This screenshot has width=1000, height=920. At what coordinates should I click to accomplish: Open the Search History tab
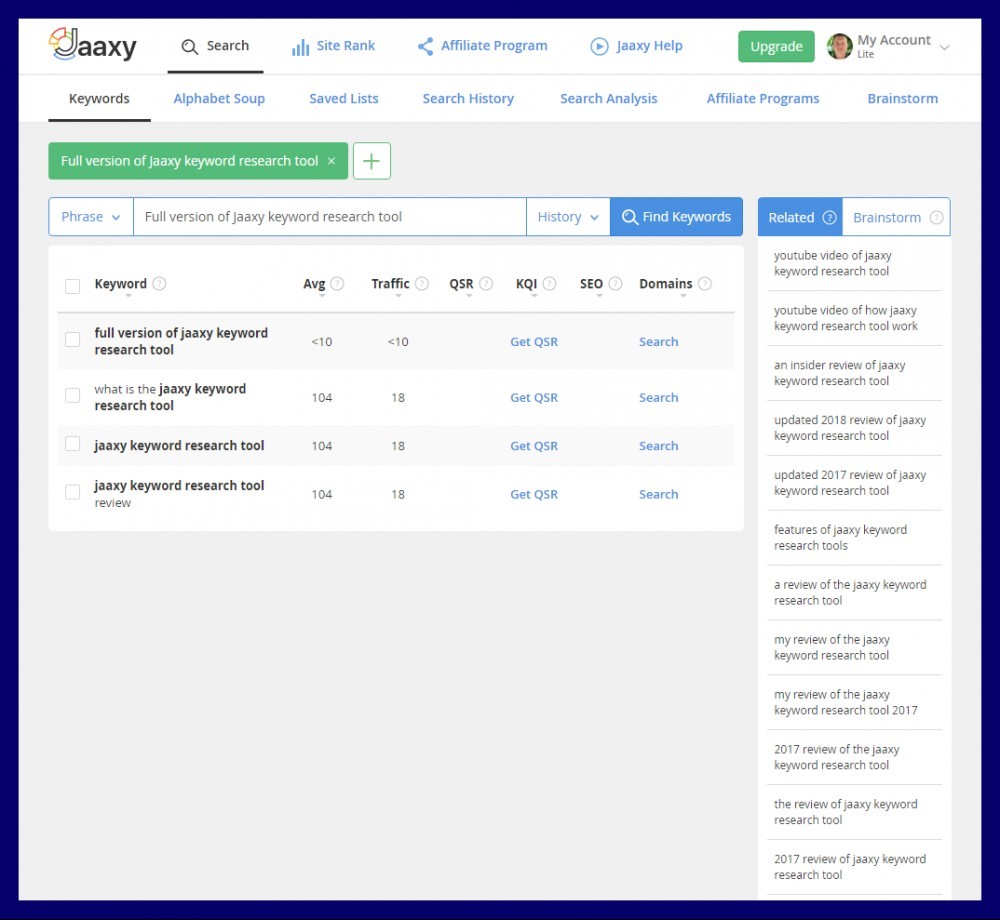(x=468, y=99)
